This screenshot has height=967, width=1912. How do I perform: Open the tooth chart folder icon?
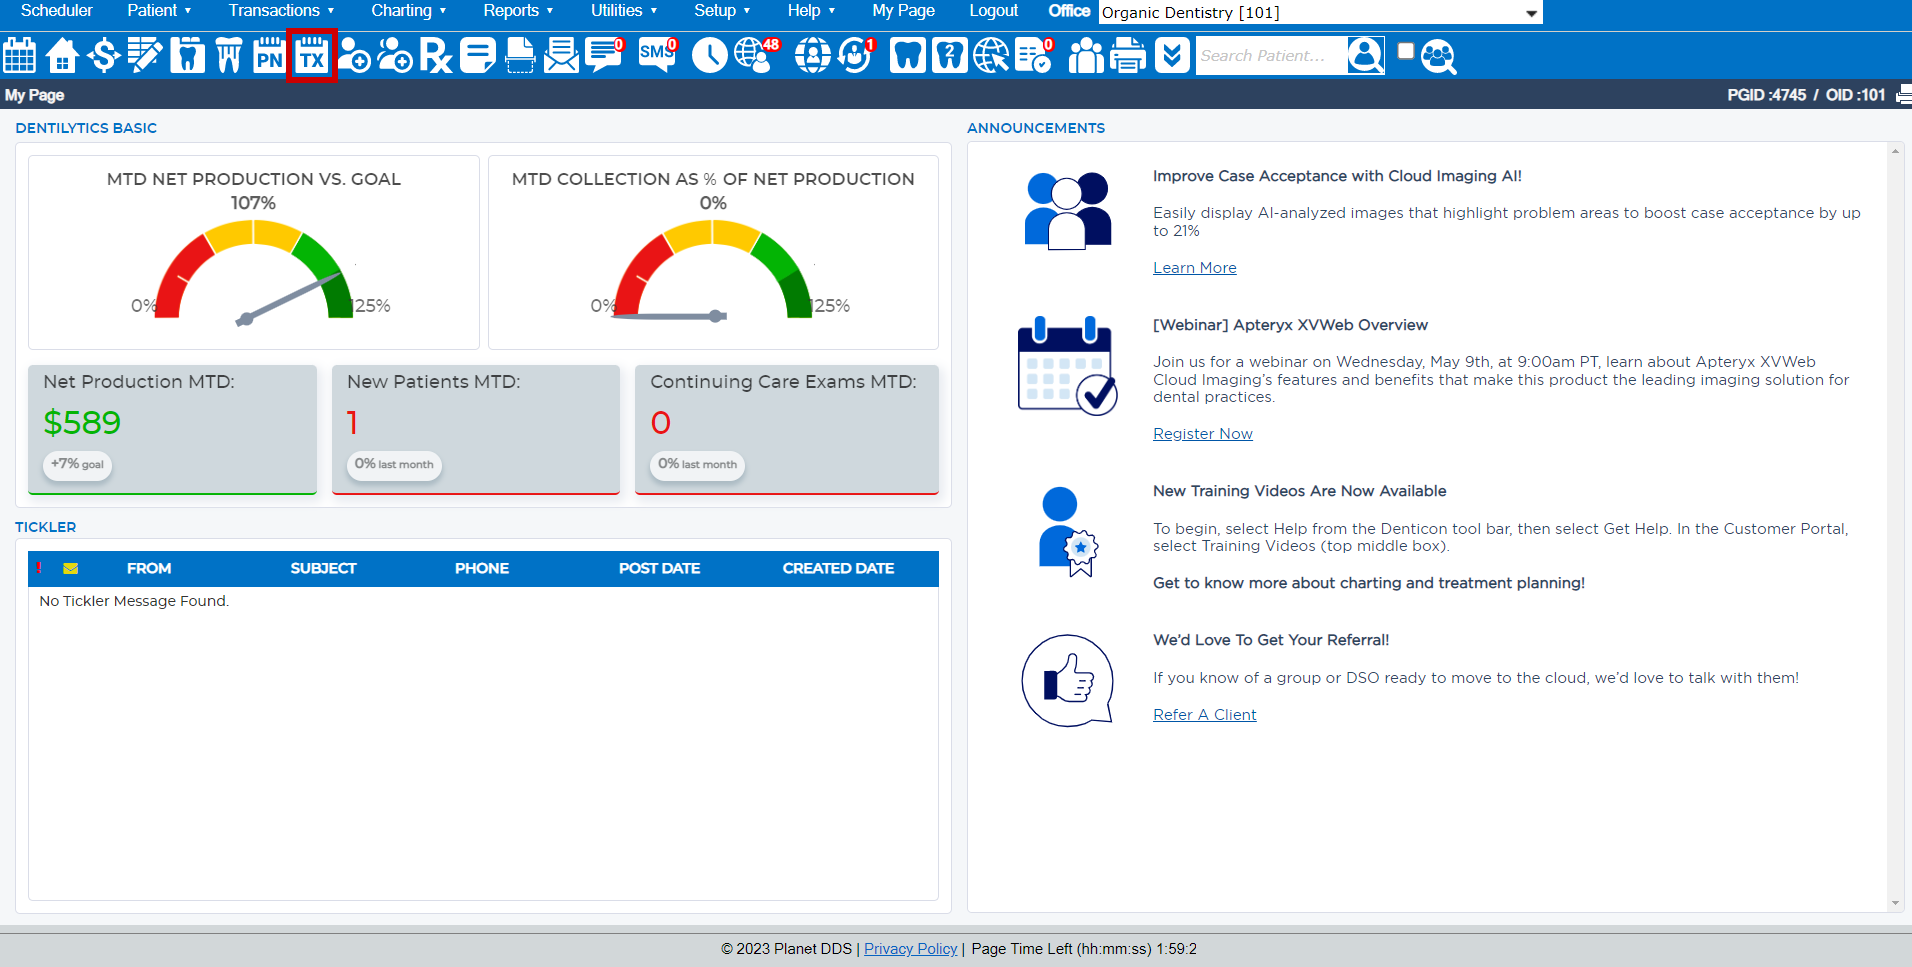(x=187, y=55)
